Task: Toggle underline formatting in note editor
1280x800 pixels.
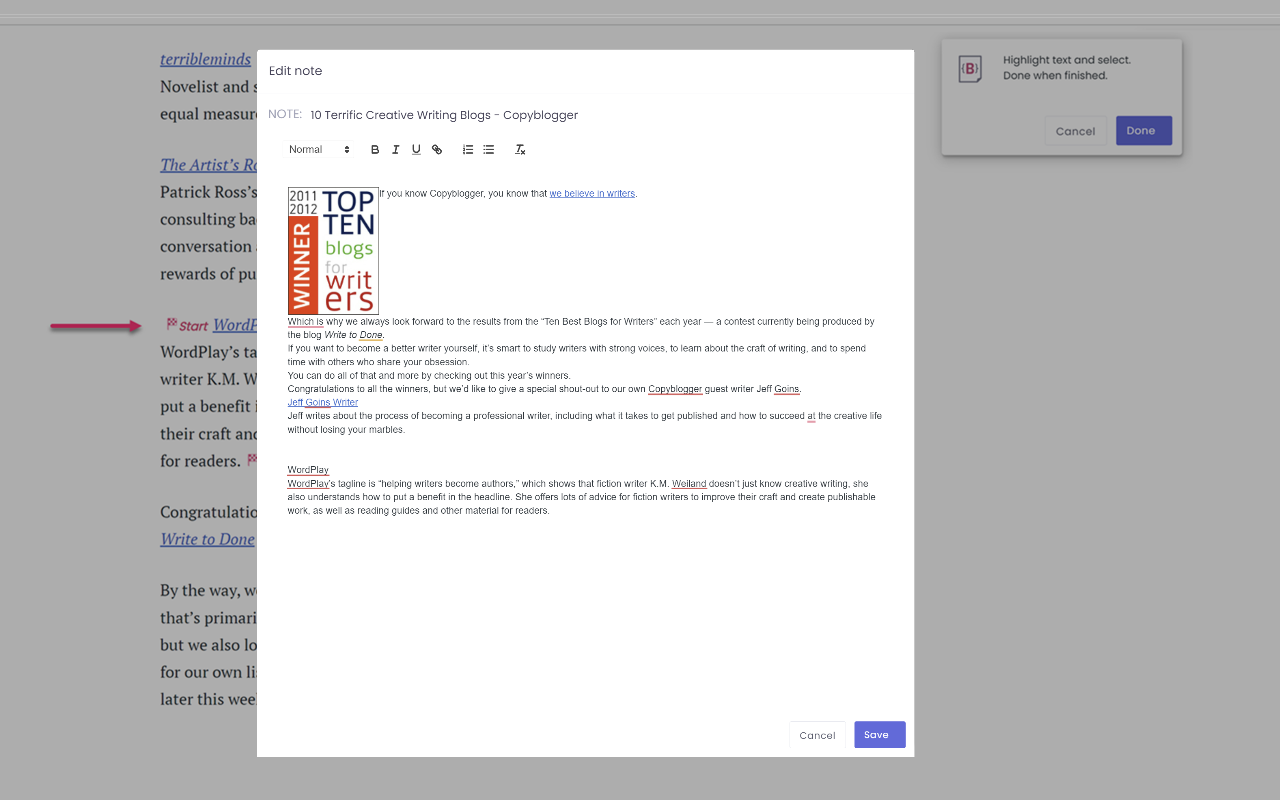Action: pyautogui.click(x=416, y=150)
